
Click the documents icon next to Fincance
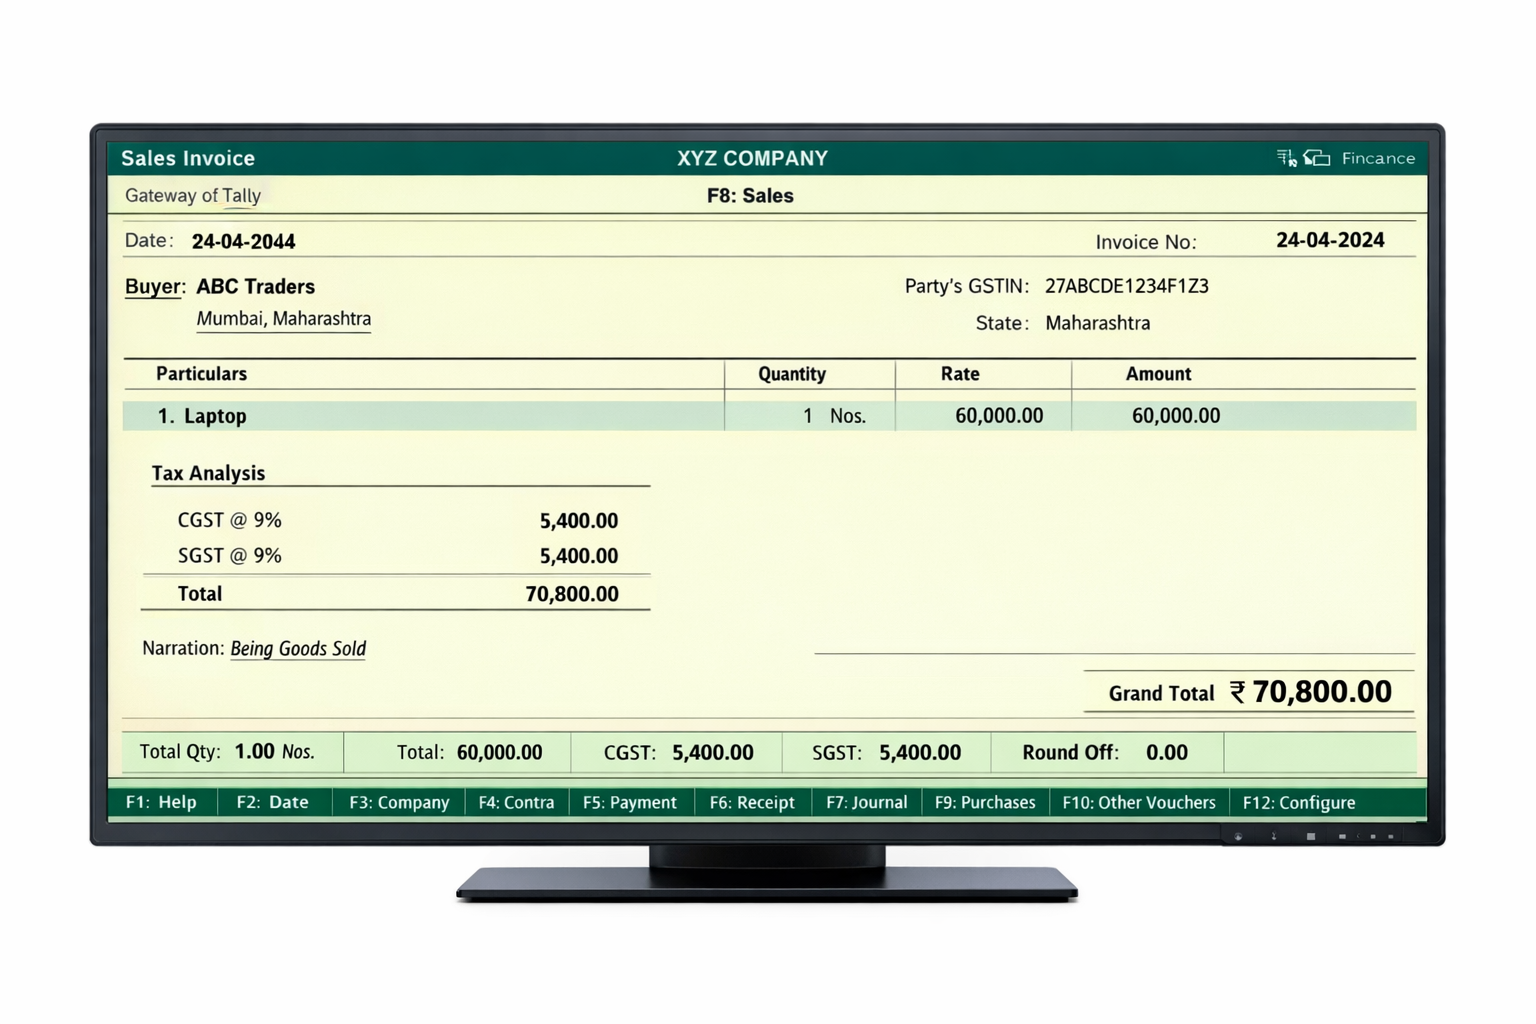click(1318, 157)
